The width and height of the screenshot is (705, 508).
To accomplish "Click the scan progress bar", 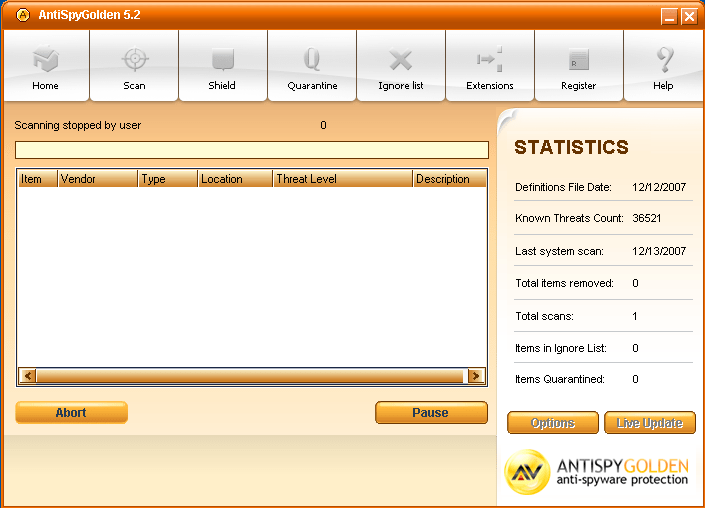I will [251, 150].
